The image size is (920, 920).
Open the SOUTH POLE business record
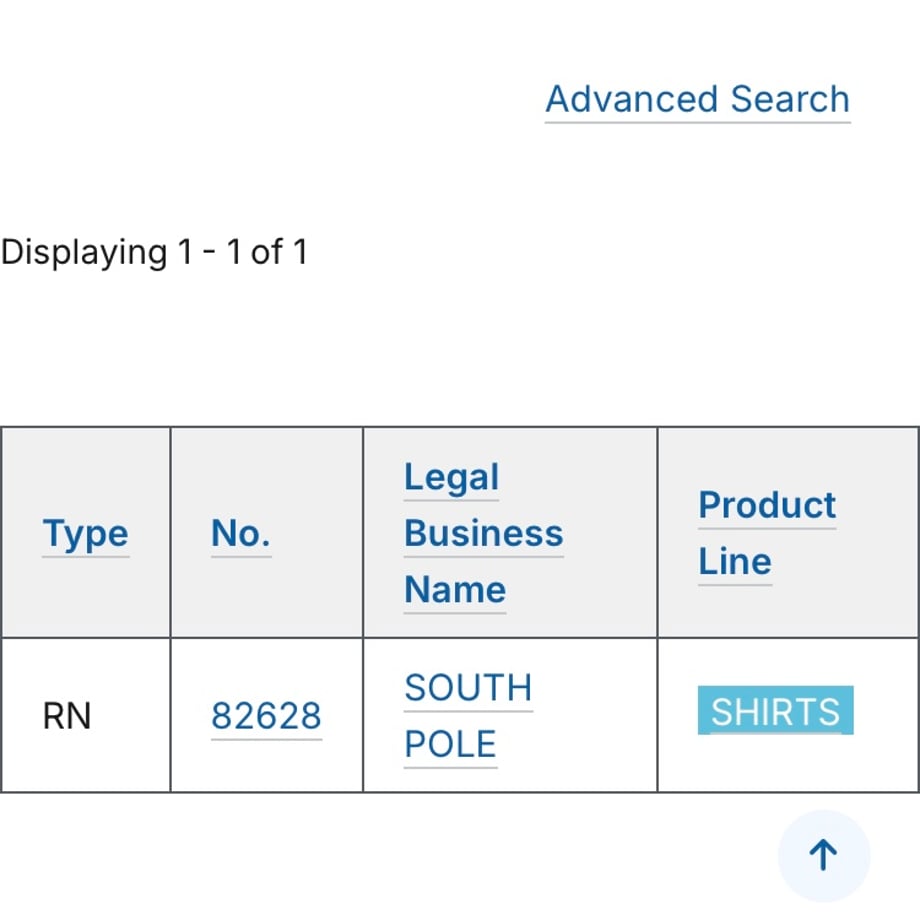[x=468, y=716]
